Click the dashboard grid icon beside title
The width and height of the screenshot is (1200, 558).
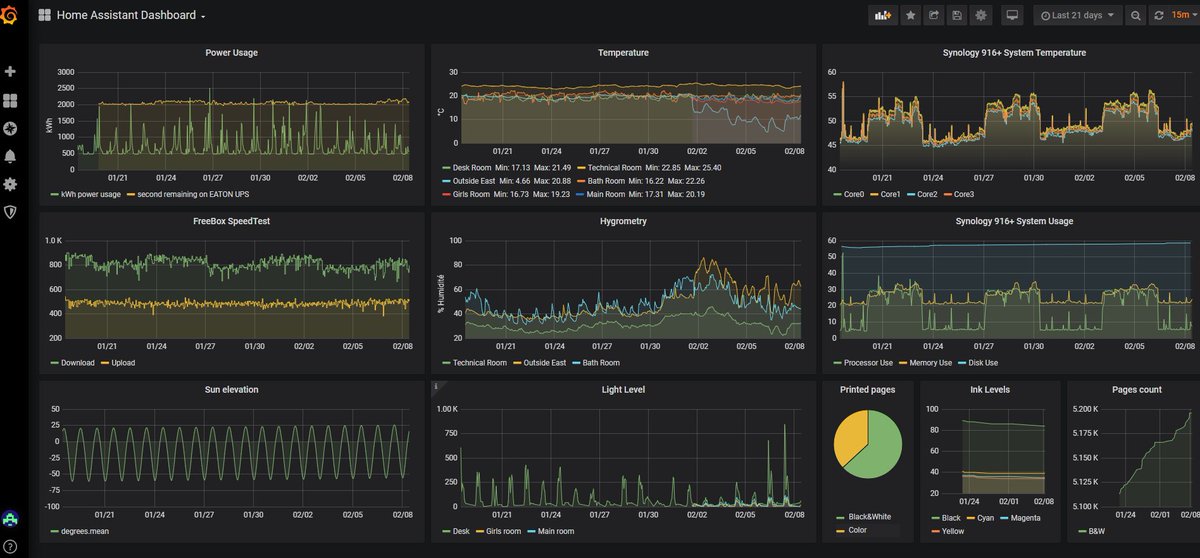tap(44, 16)
